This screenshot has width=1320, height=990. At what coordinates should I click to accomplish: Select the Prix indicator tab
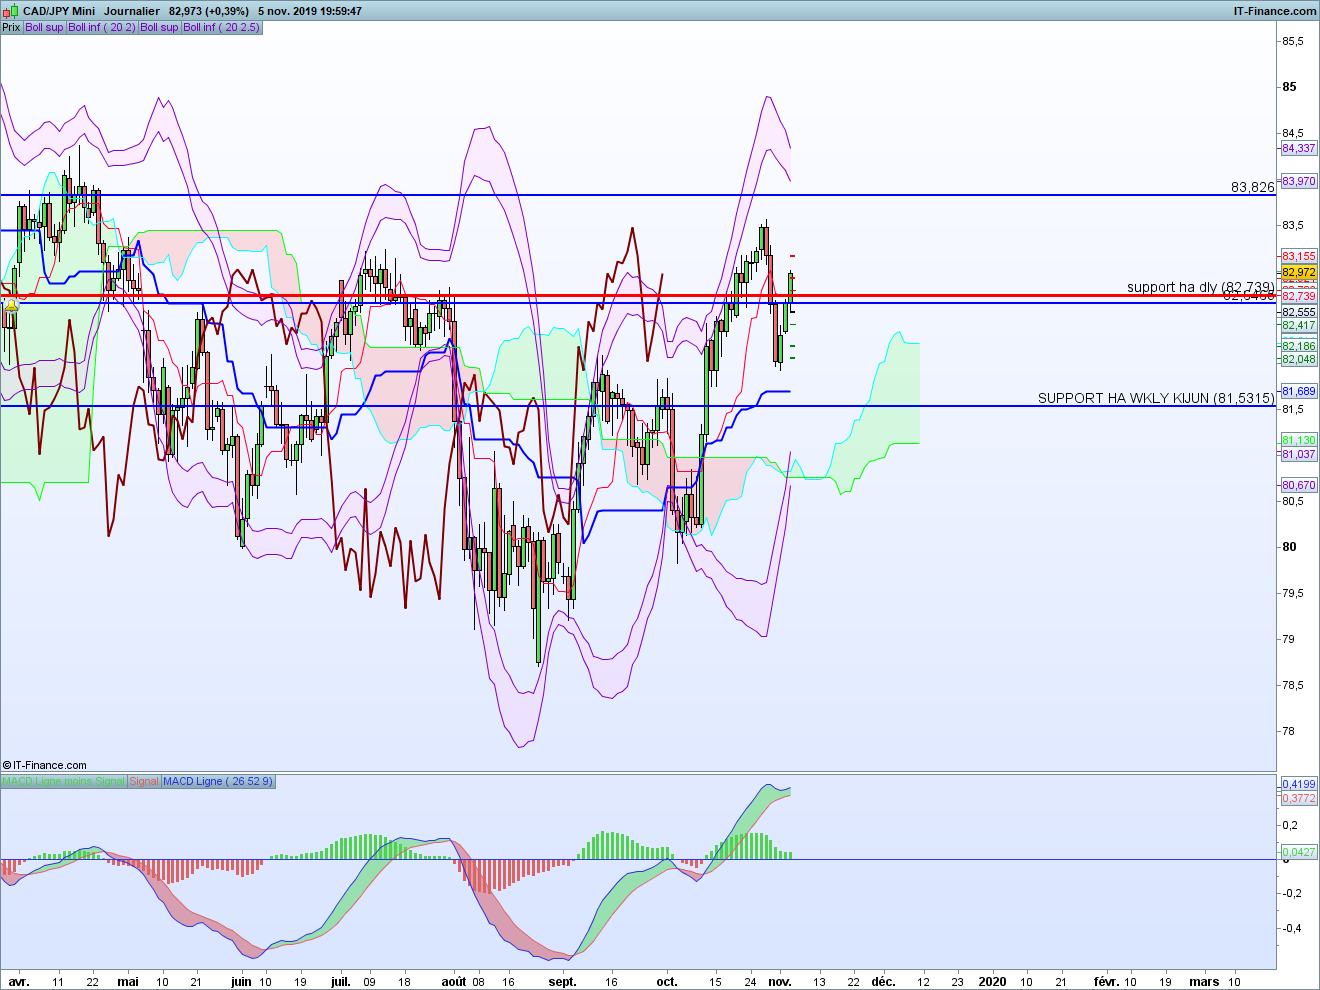pos(11,27)
